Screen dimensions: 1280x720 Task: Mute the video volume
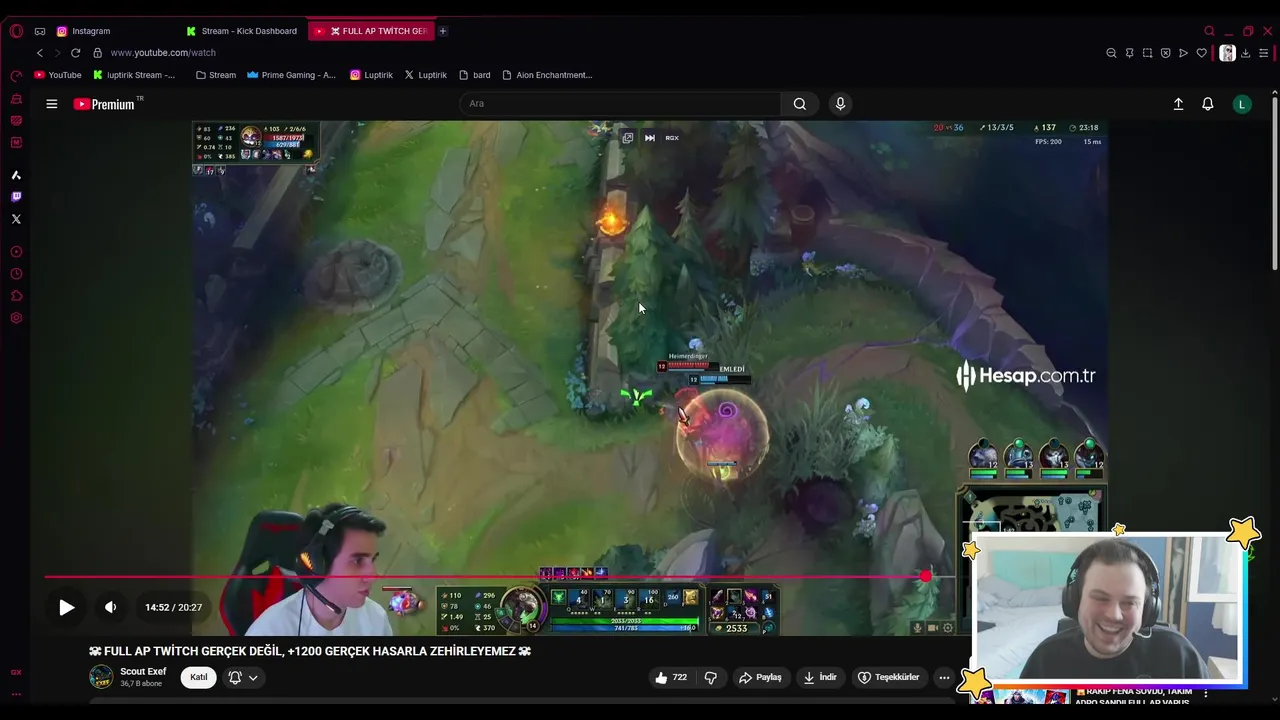111,607
